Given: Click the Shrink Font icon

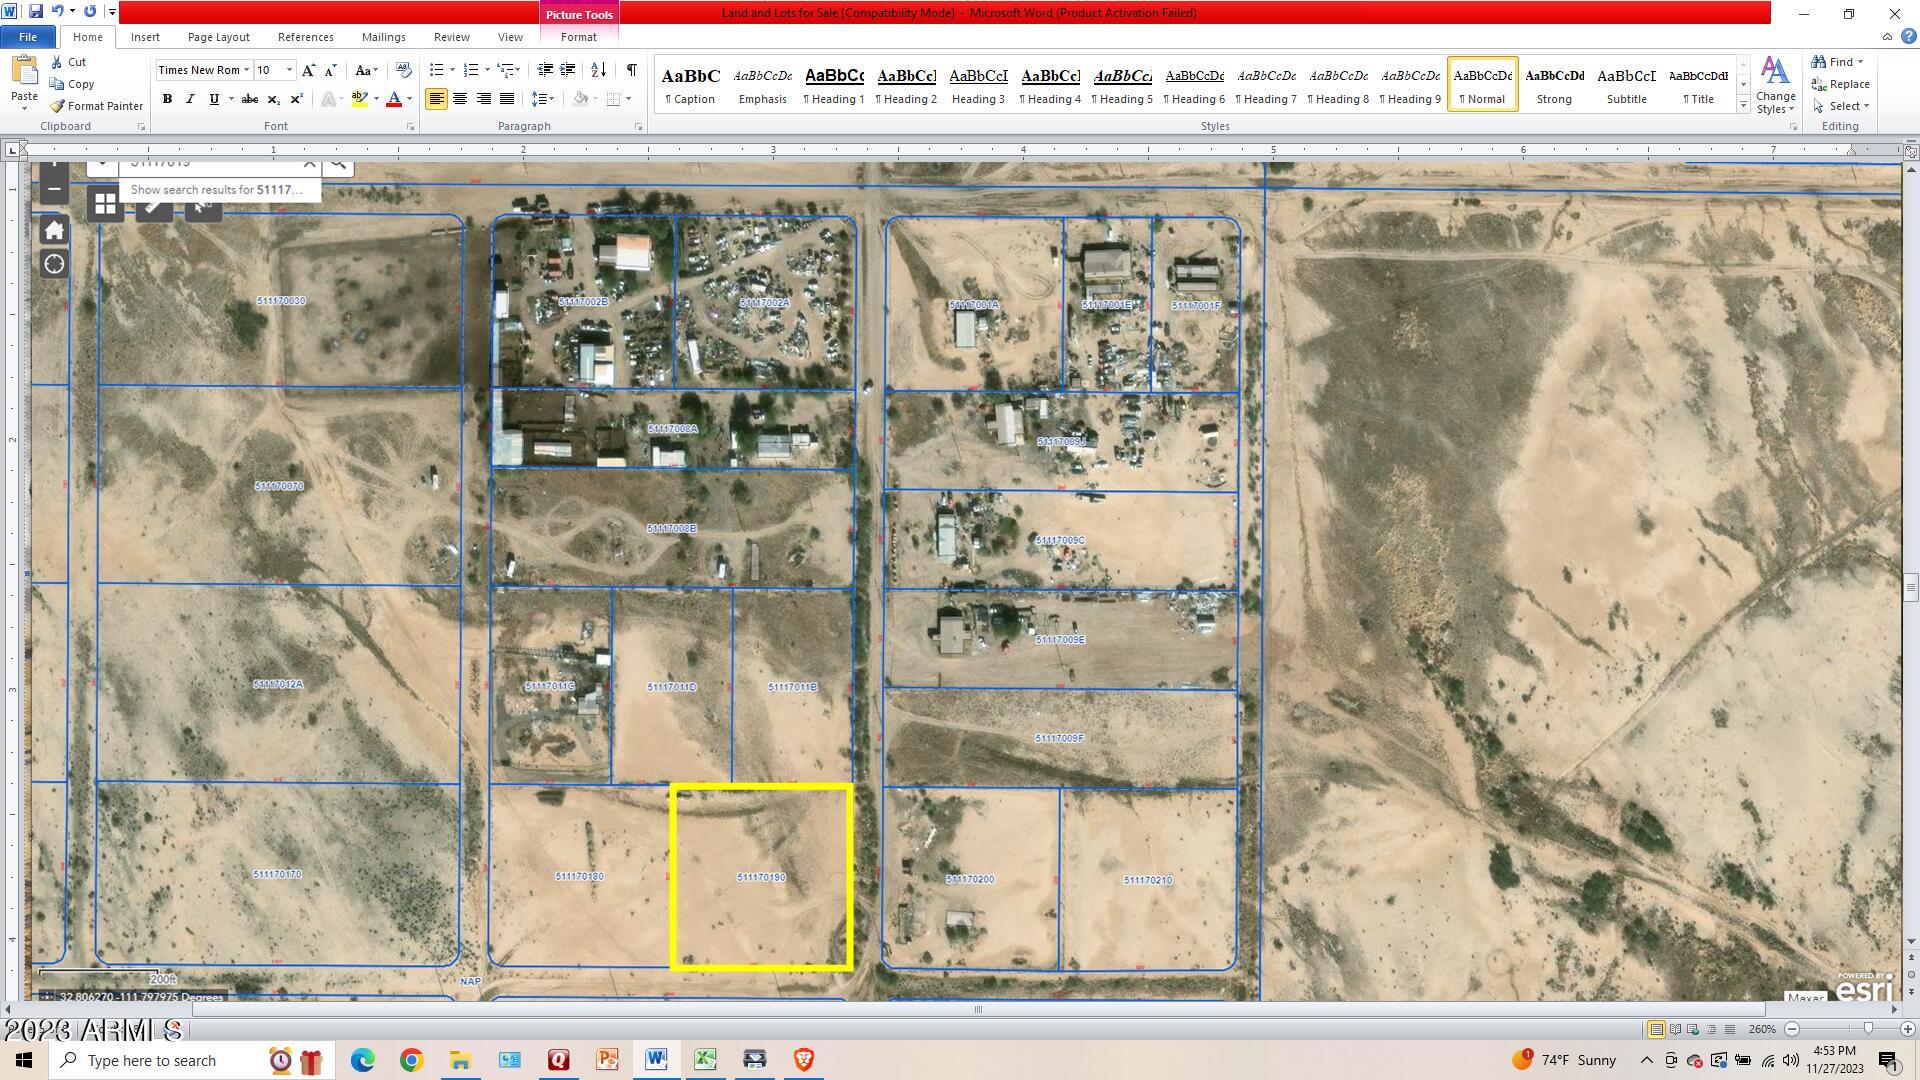Looking at the screenshot, I should (x=331, y=70).
